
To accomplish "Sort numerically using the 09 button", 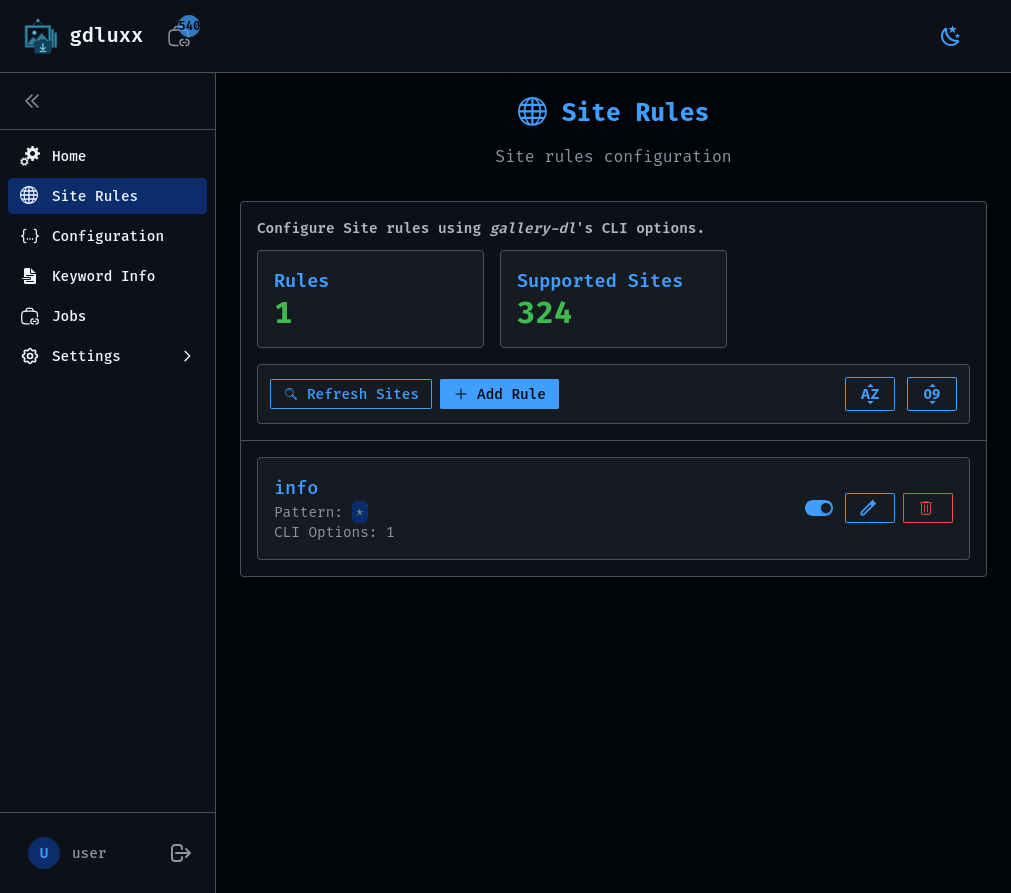I will point(931,393).
